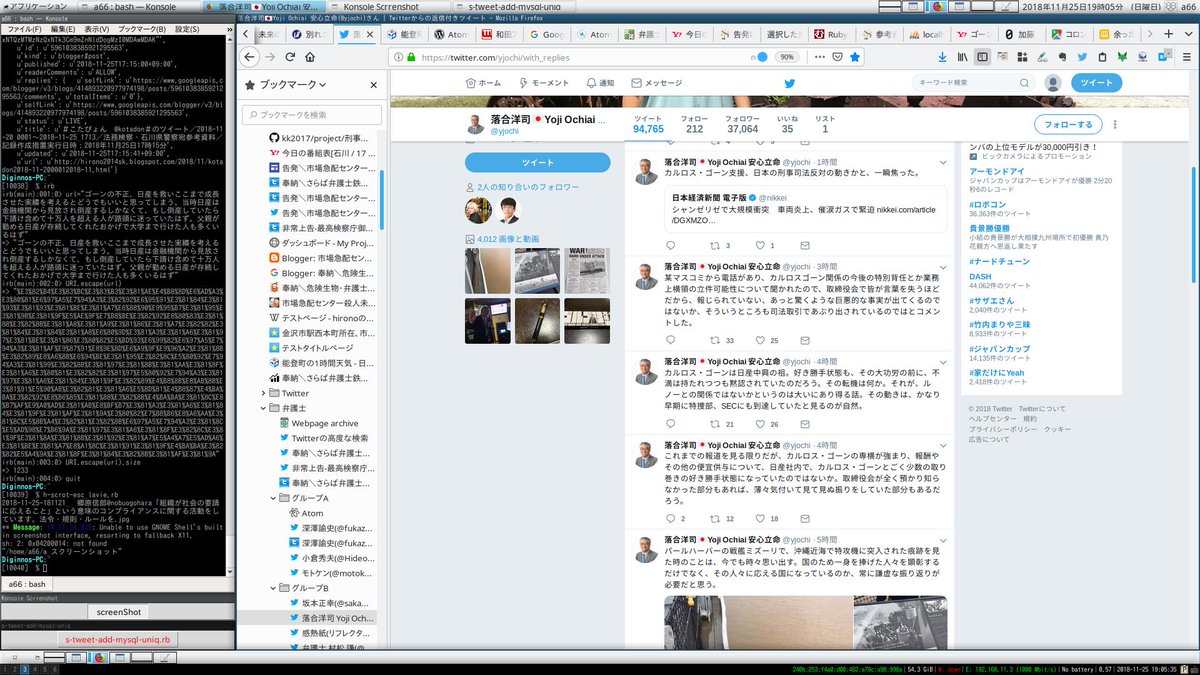Open Twitter messages link
Viewport: 1200px width, 675px height.
656,83
